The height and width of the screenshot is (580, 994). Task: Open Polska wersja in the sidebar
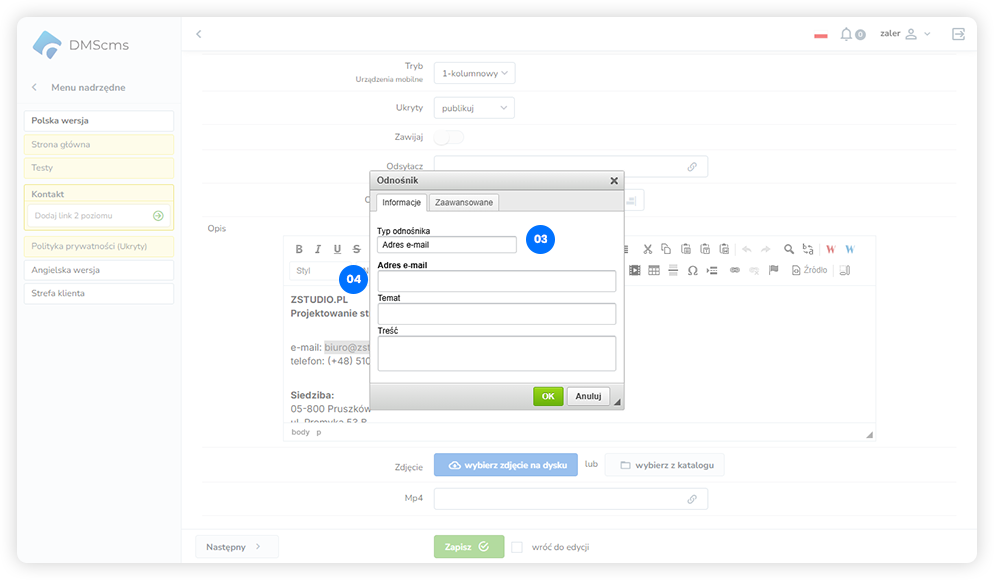coord(99,120)
